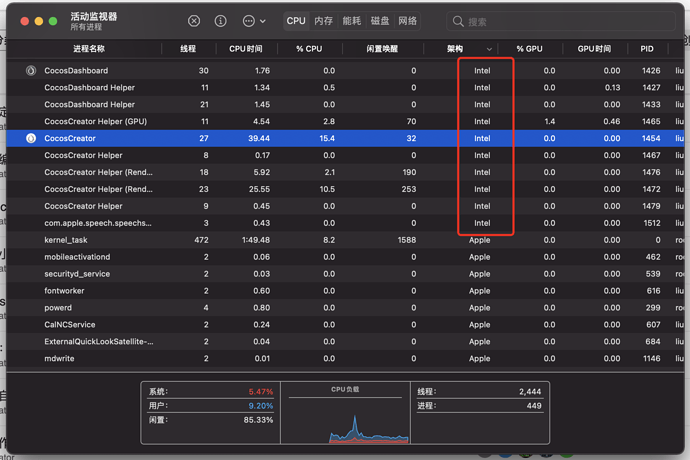This screenshot has height=460, width=690.
Task: Sort by PID column header
Action: point(647,49)
